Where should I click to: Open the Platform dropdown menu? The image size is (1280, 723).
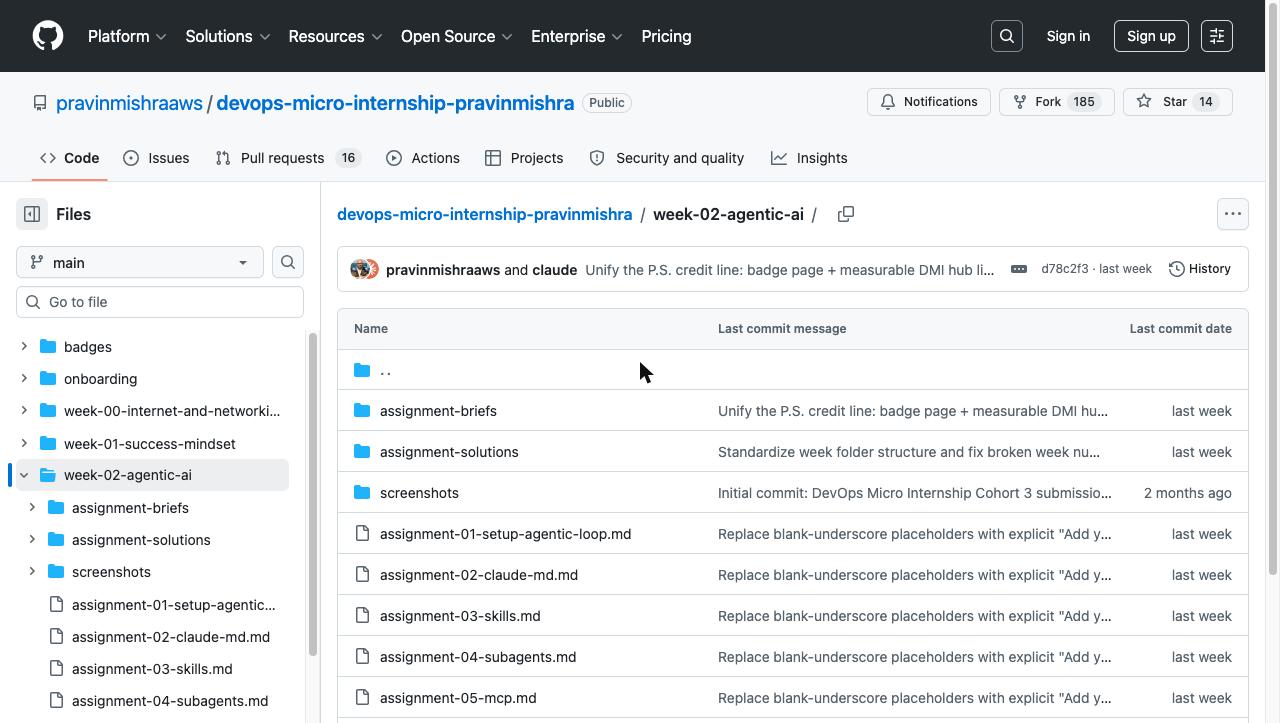click(x=127, y=36)
